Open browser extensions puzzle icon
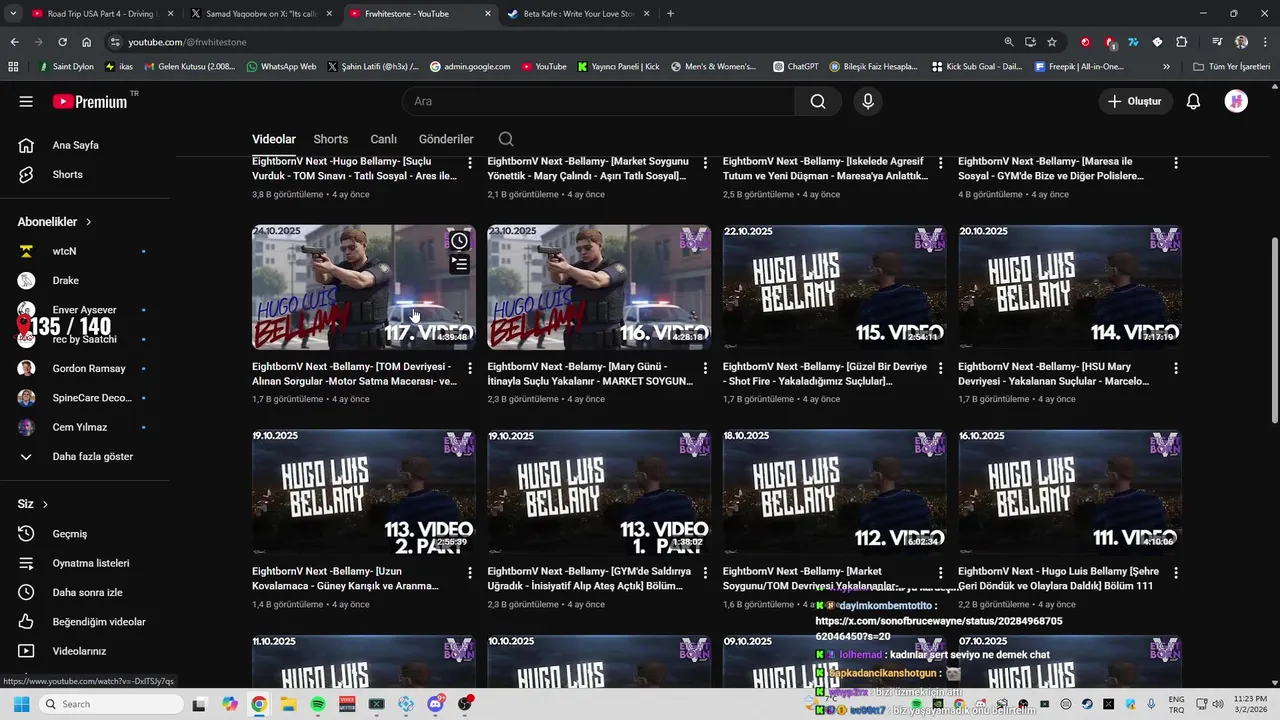1280x720 pixels. [x=1181, y=42]
